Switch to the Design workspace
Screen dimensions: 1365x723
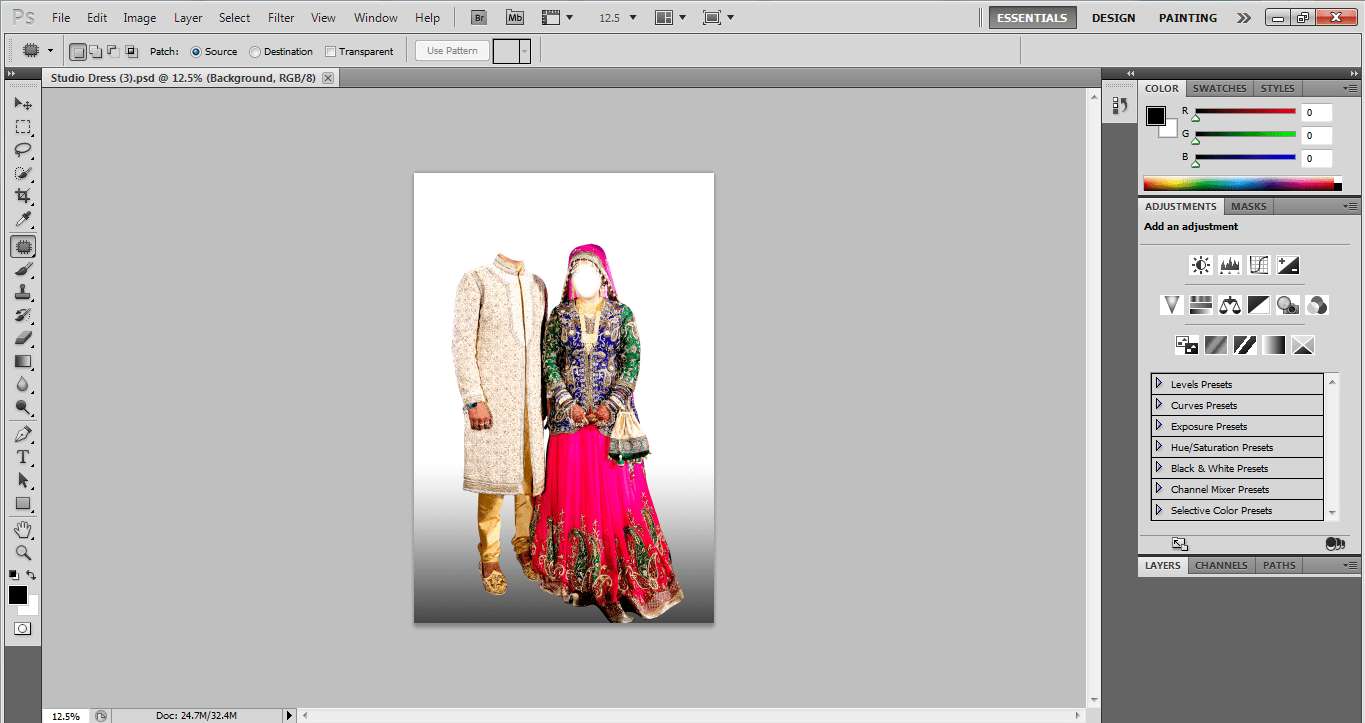coord(1113,18)
